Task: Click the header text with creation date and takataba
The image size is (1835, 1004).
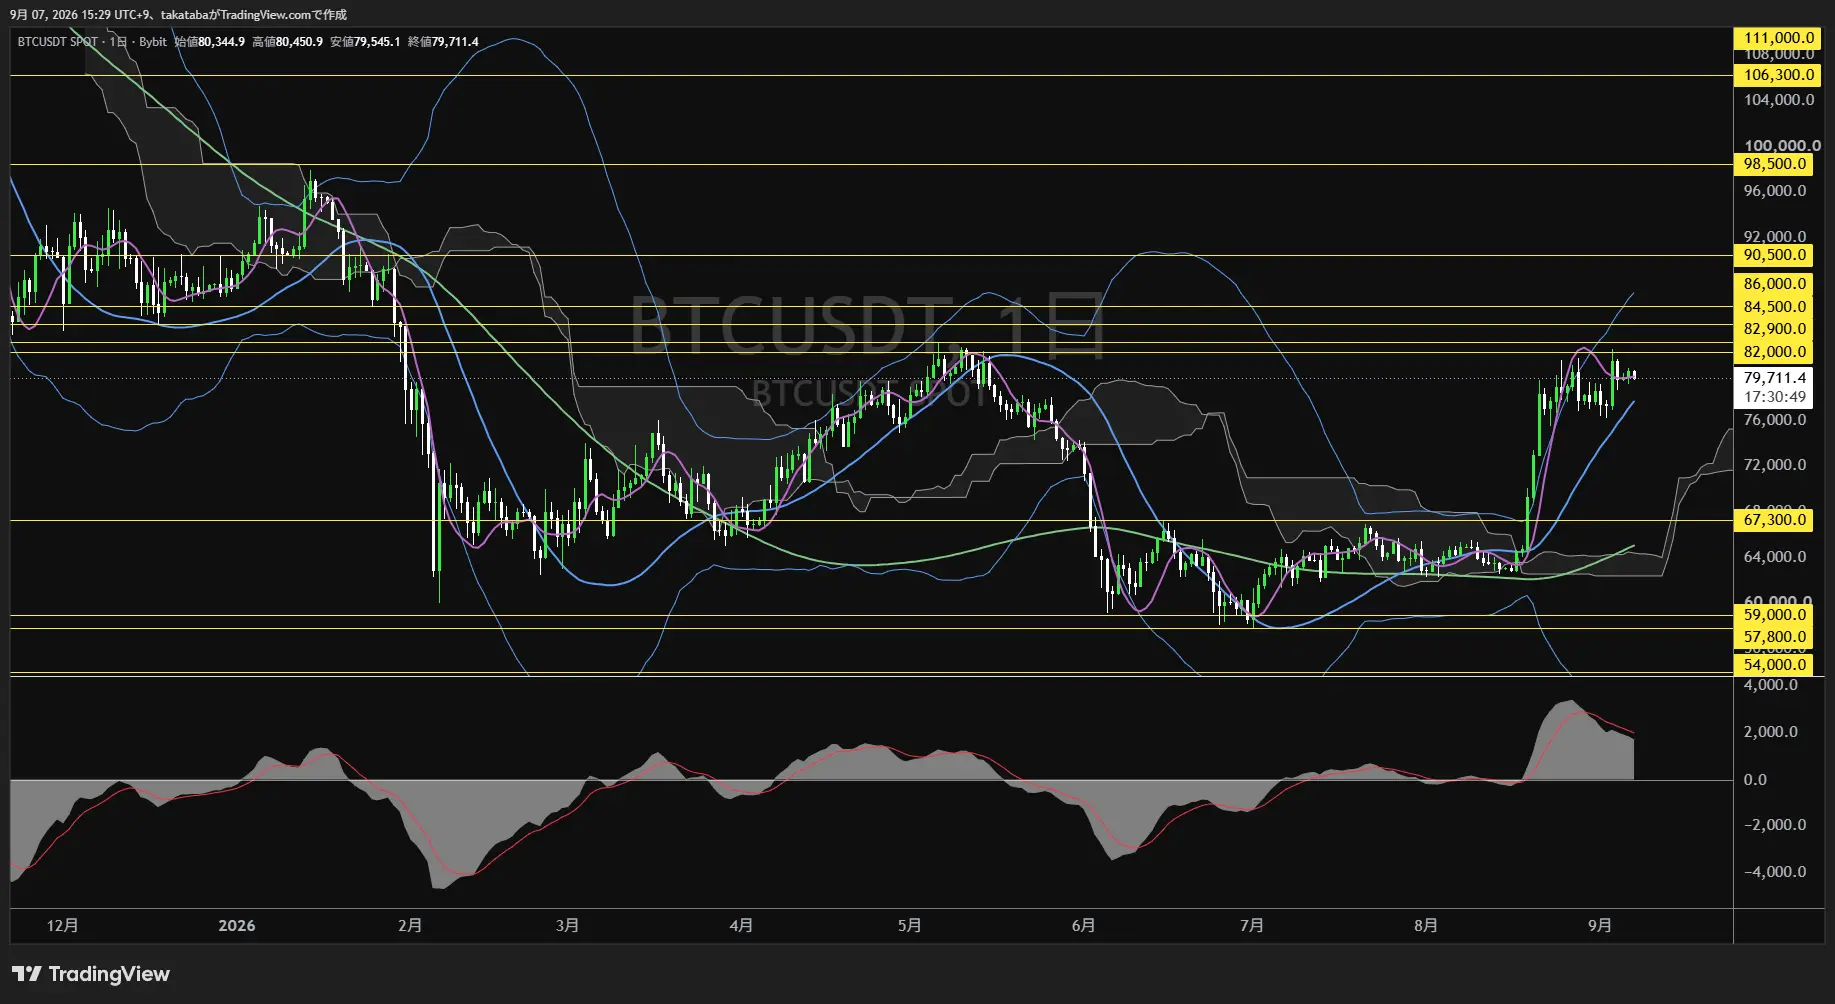Action: tap(179, 14)
